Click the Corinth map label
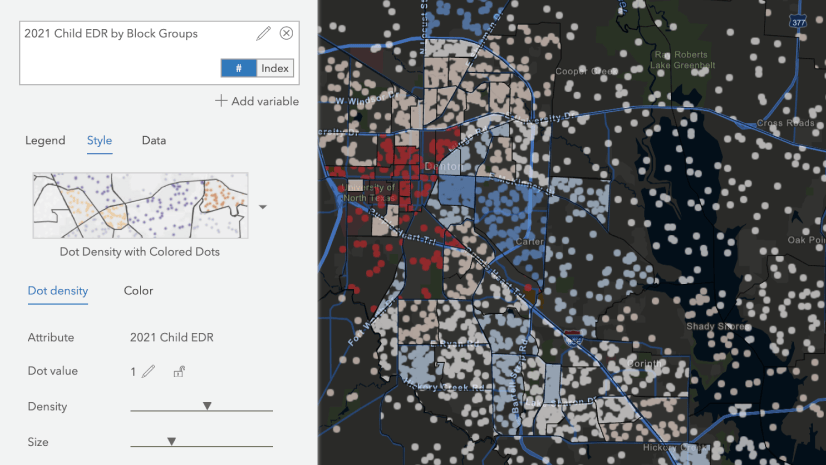The width and height of the screenshot is (826, 465). click(x=644, y=364)
